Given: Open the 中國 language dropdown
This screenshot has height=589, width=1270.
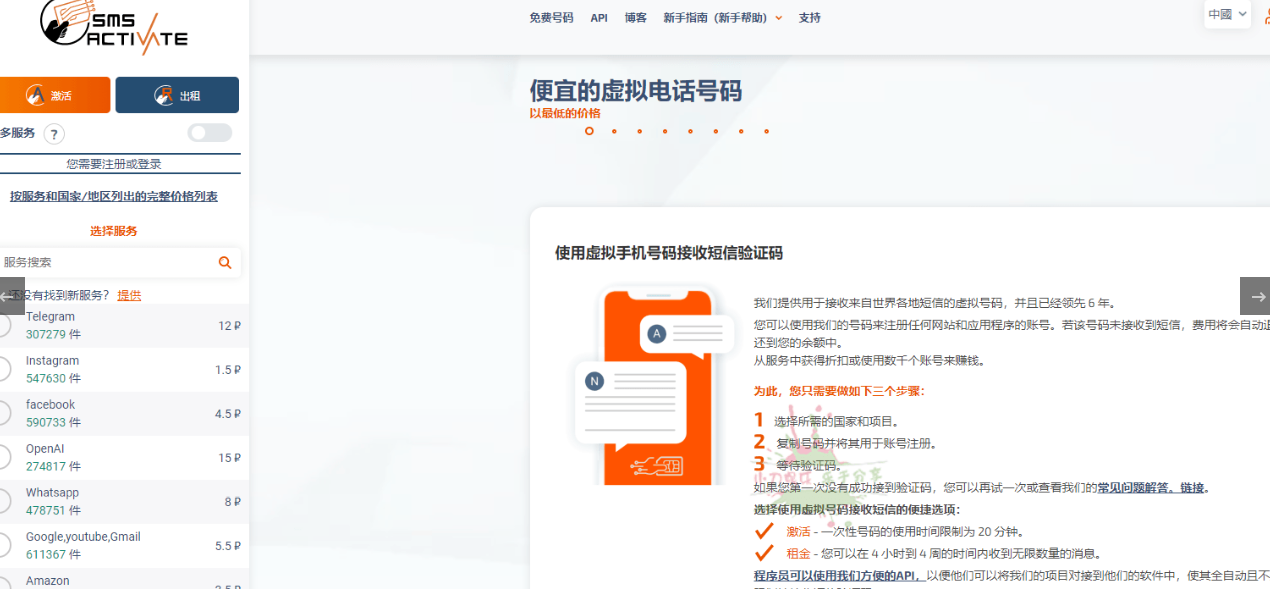Looking at the screenshot, I should pyautogui.click(x=1227, y=14).
